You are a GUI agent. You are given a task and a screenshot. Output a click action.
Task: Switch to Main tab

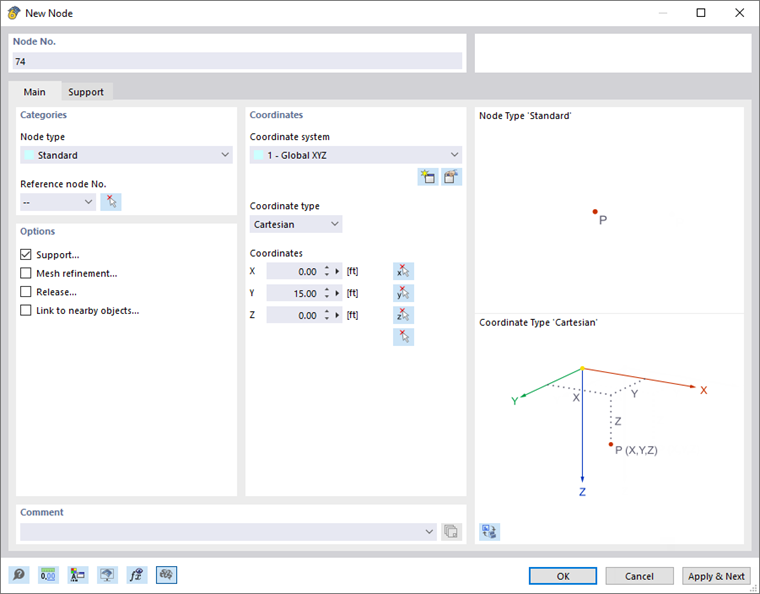34,92
